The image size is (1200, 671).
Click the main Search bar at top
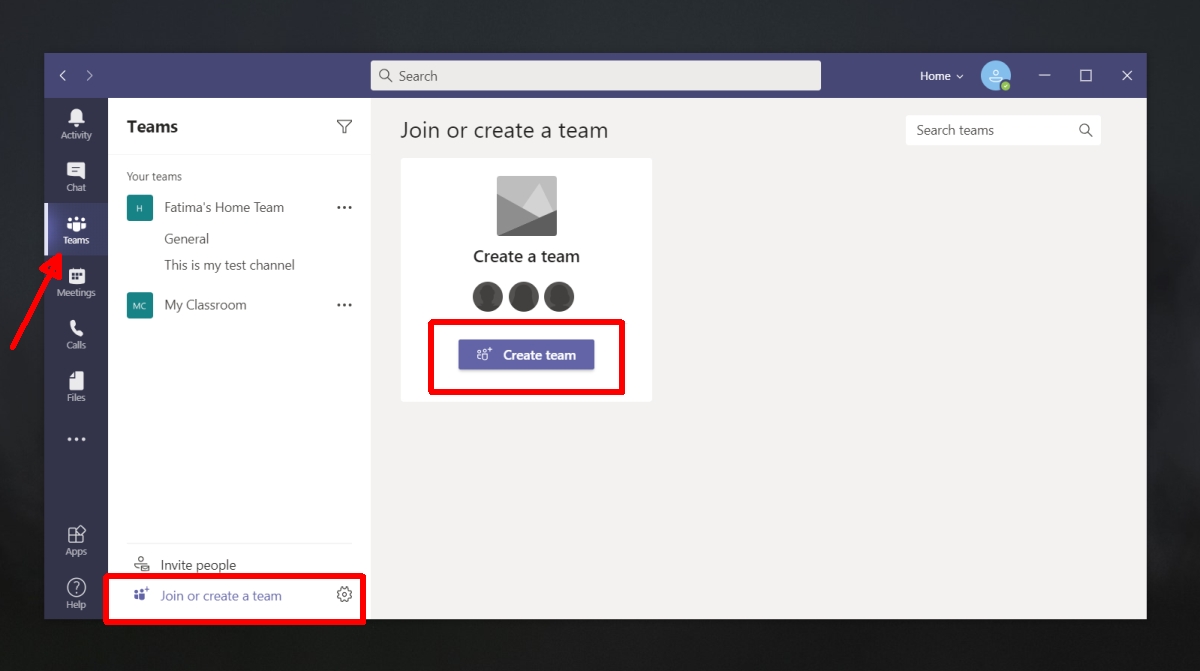tap(596, 76)
